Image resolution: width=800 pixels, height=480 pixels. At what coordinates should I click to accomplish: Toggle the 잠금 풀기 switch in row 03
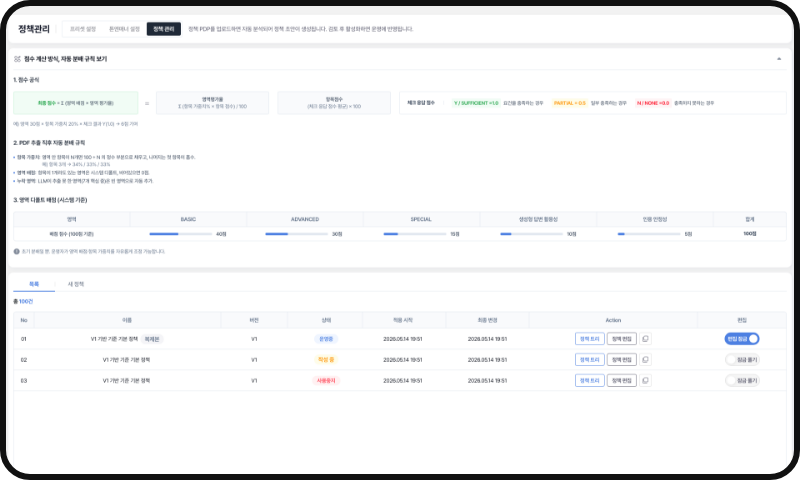point(742,381)
